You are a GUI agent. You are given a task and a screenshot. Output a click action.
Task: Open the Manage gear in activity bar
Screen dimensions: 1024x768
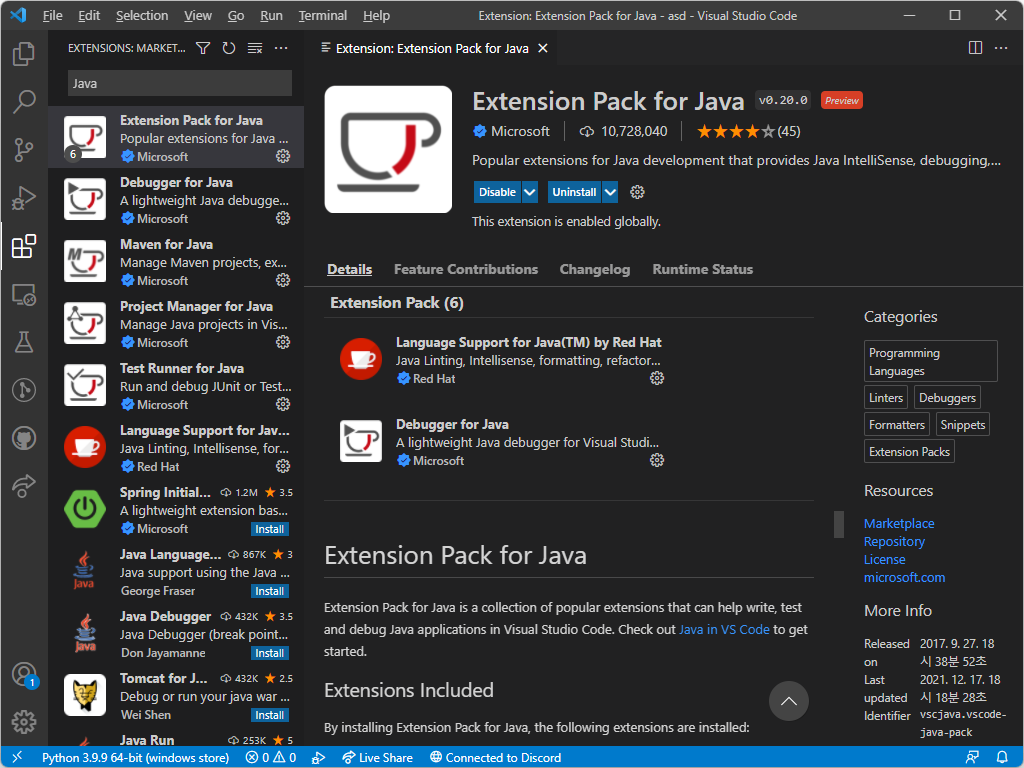pyautogui.click(x=24, y=722)
